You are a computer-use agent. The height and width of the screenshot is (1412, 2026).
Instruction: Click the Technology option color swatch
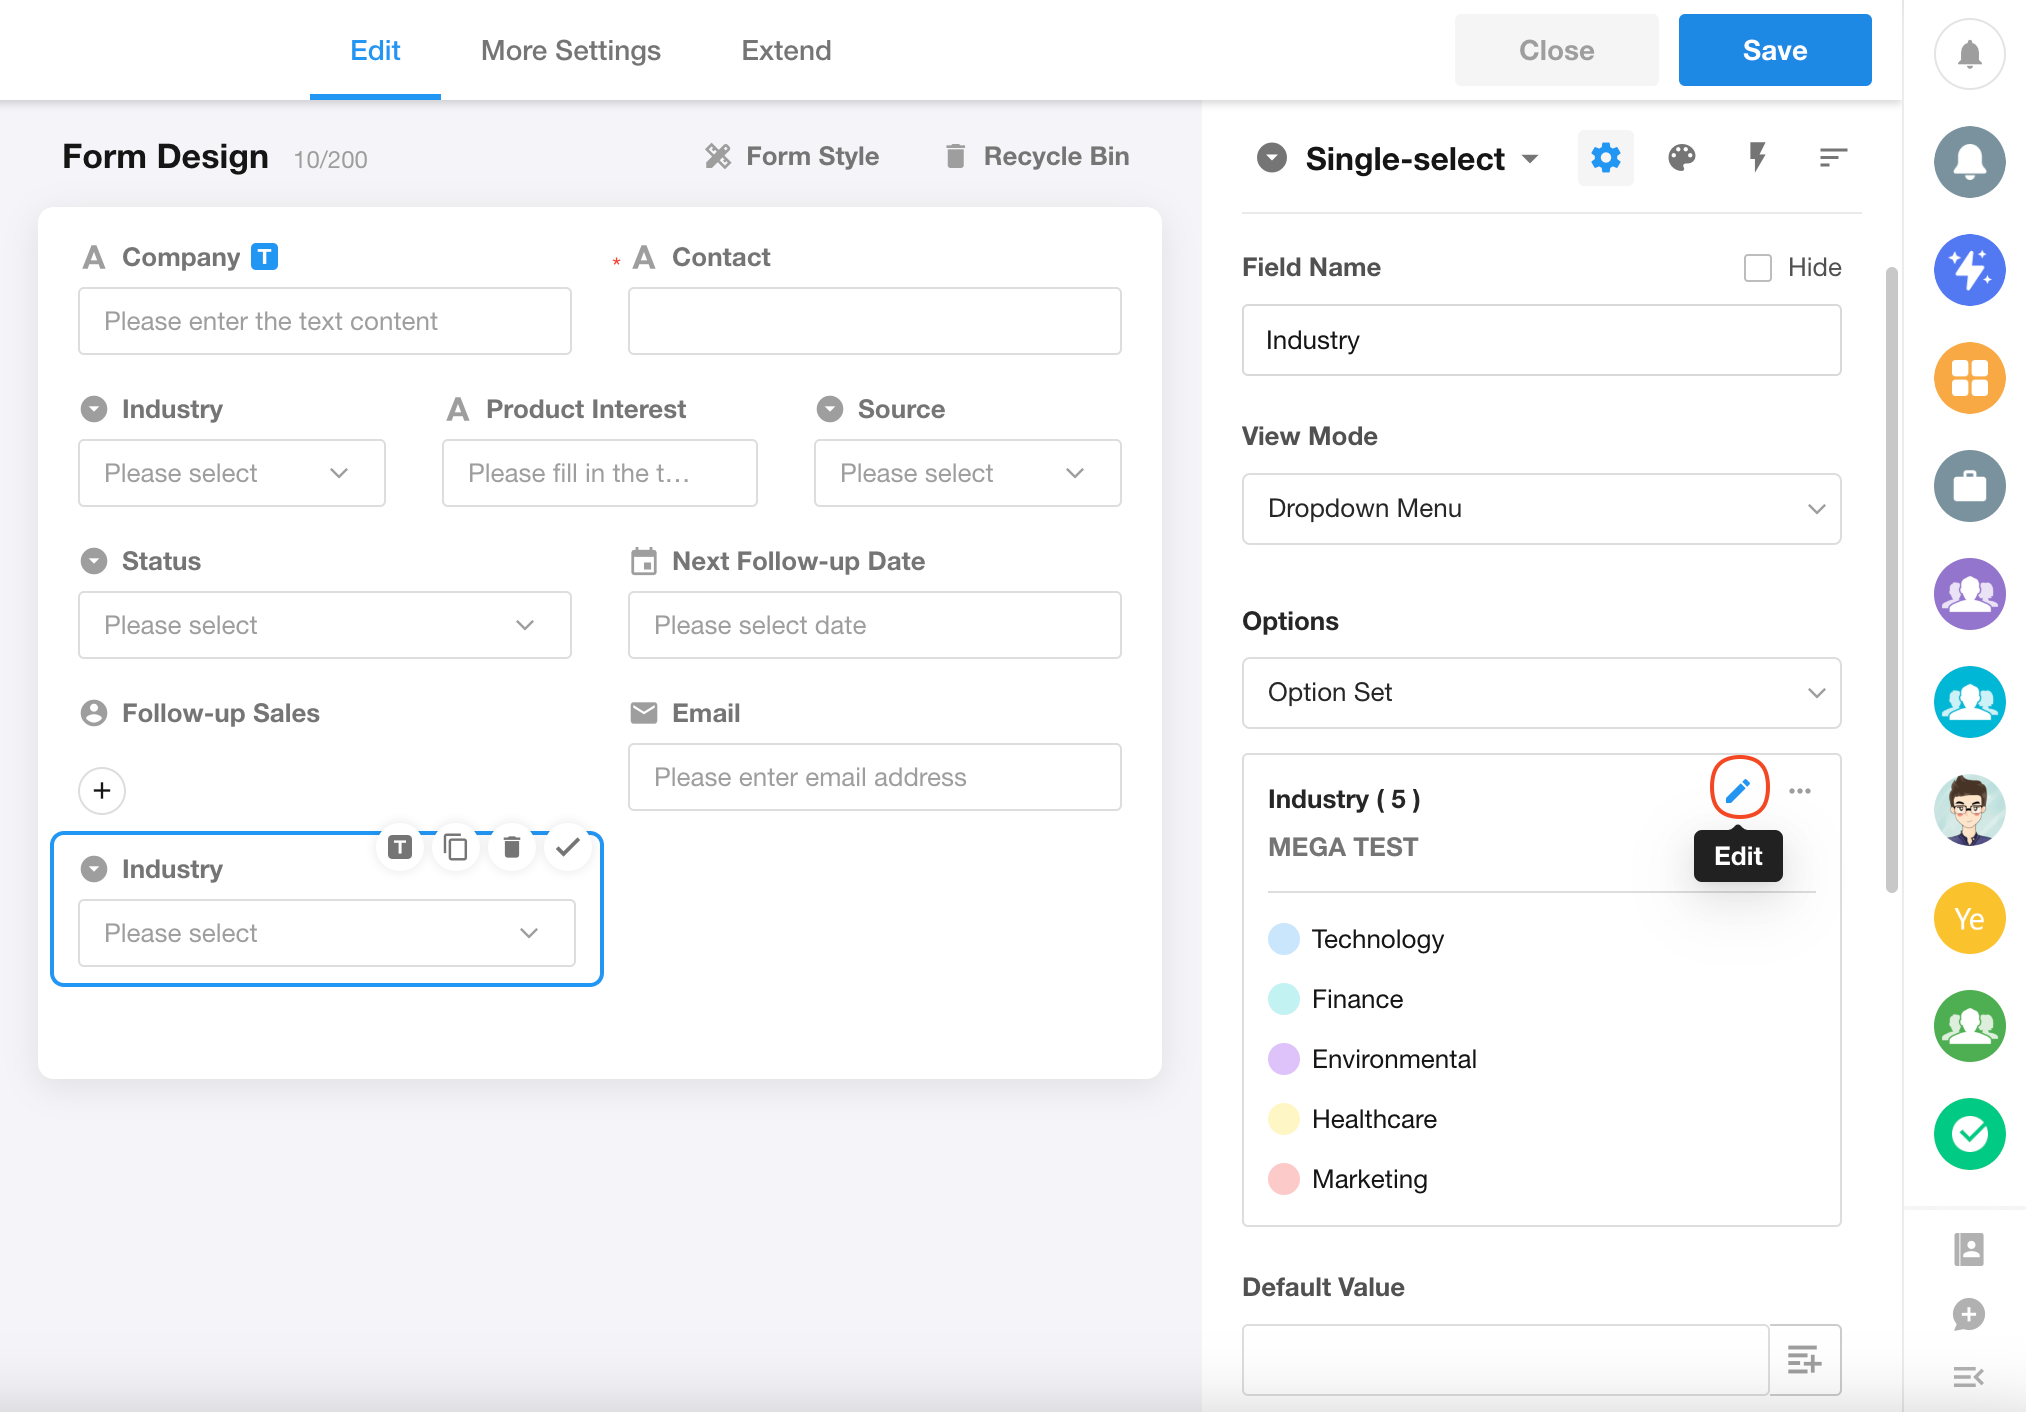1283,939
